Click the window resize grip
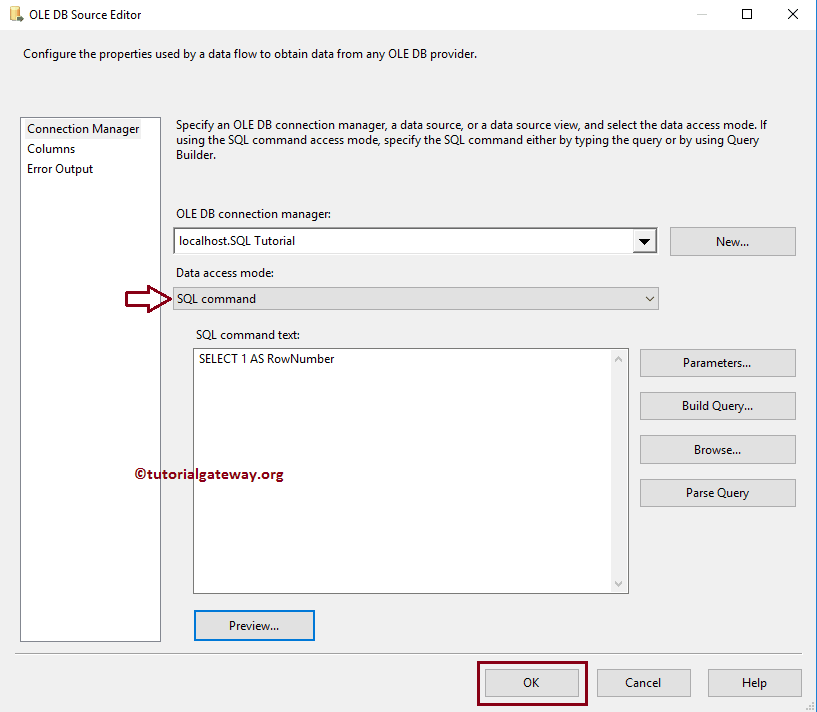 click(x=810, y=706)
